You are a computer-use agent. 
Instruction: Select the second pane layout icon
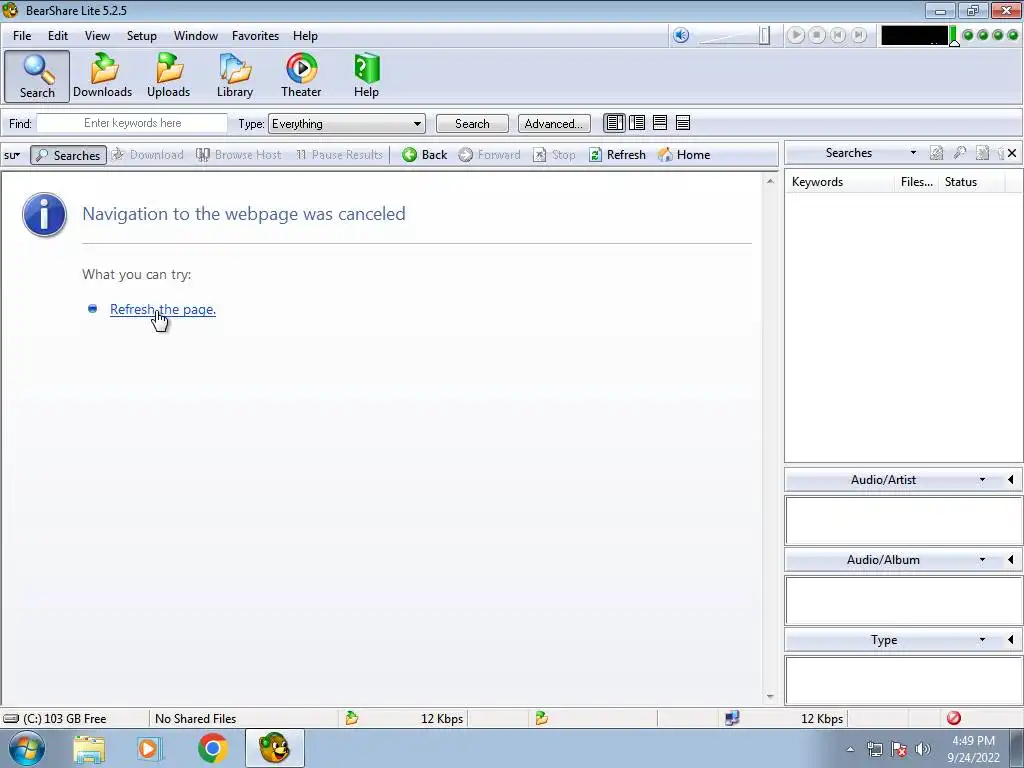[x=637, y=123]
